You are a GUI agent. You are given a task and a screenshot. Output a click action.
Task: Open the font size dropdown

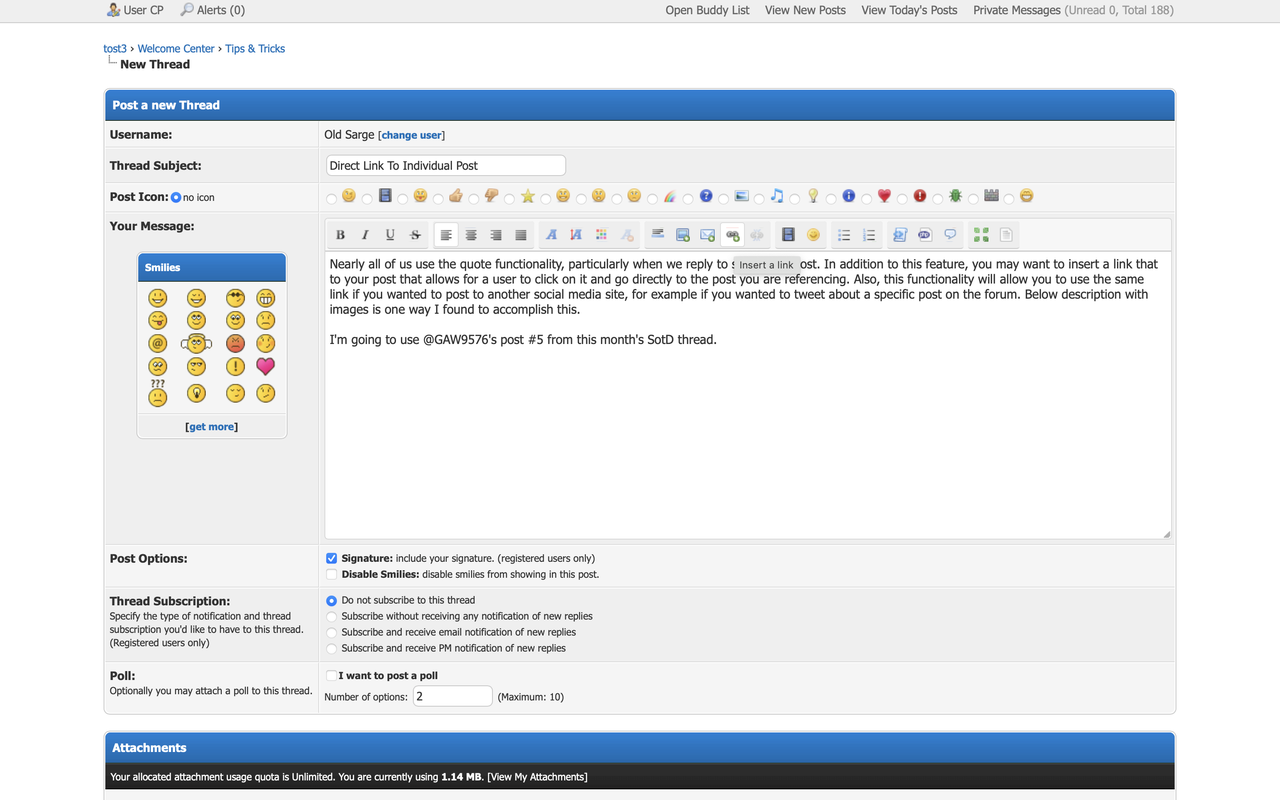click(576, 235)
